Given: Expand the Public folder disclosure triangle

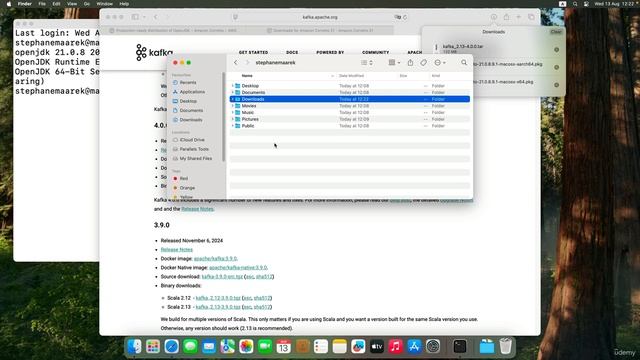Looking at the screenshot, I should (x=233, y=126).
